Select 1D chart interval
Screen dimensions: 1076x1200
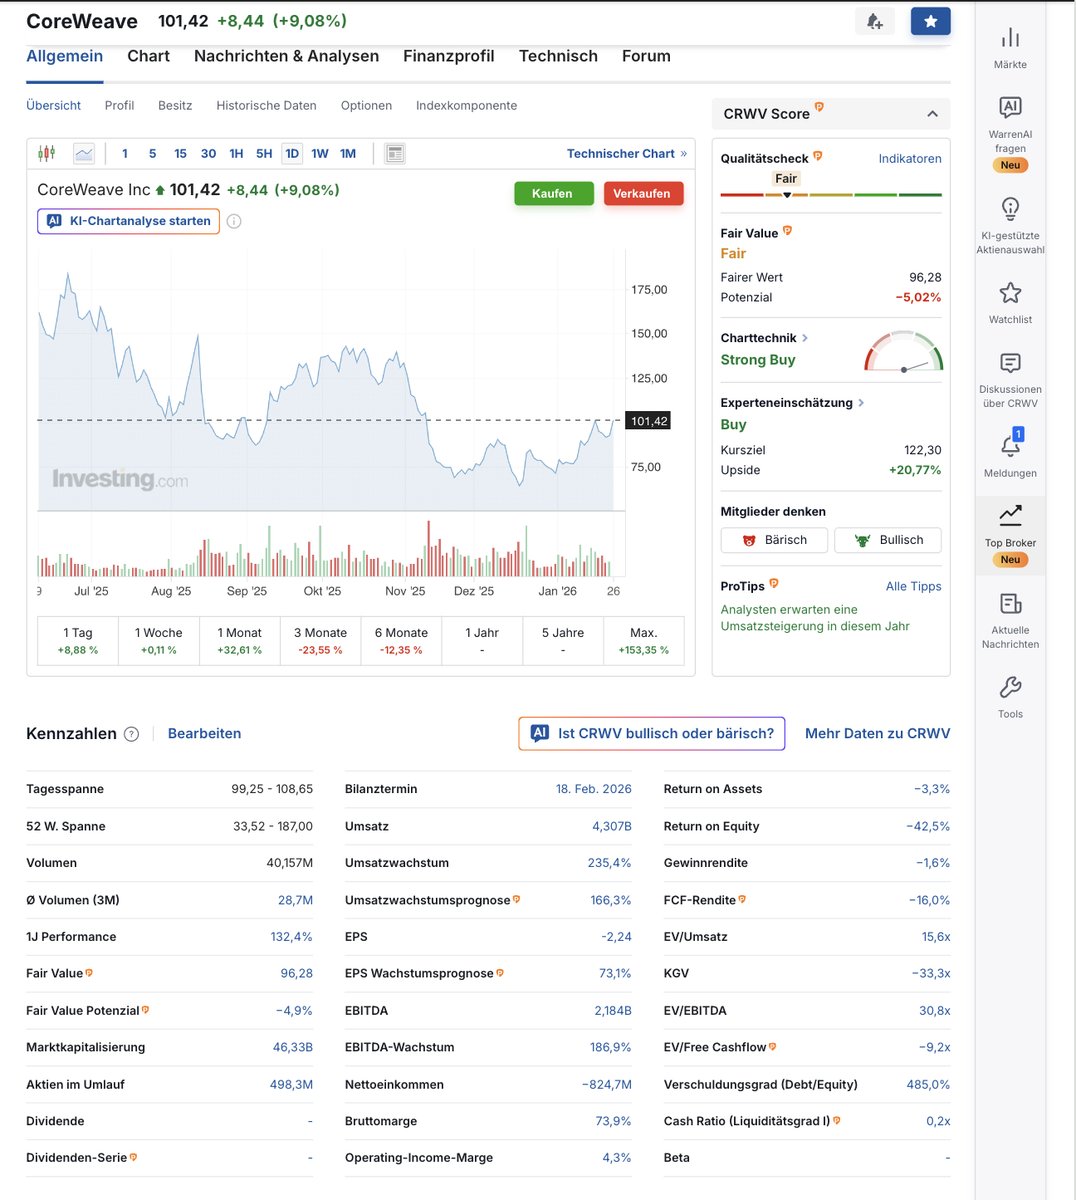292,154
